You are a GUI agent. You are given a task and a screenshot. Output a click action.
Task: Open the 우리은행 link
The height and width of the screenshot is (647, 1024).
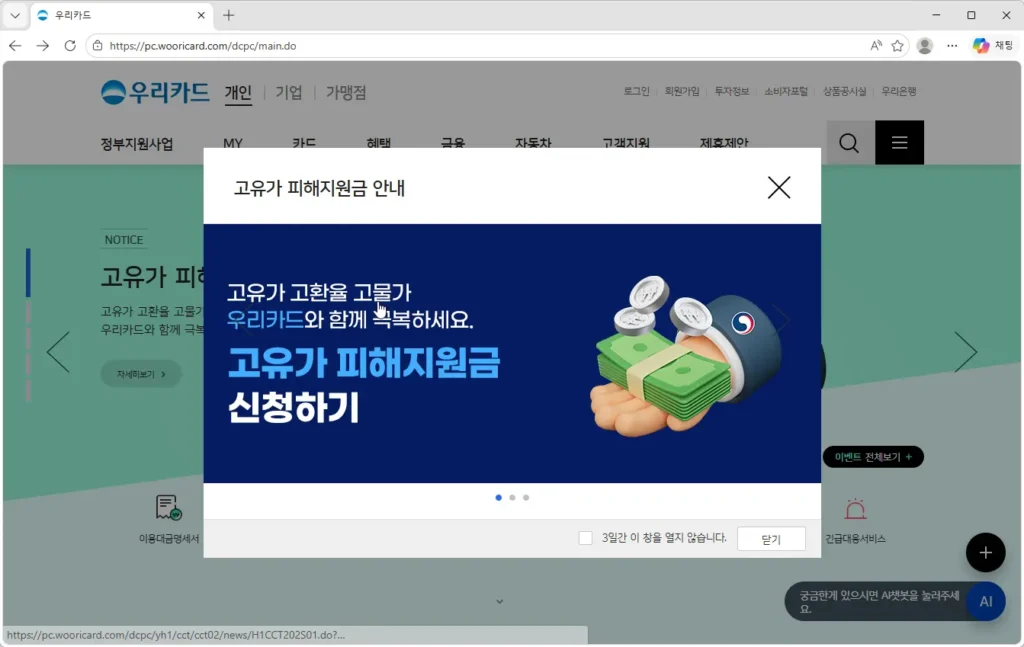[899, 91]
